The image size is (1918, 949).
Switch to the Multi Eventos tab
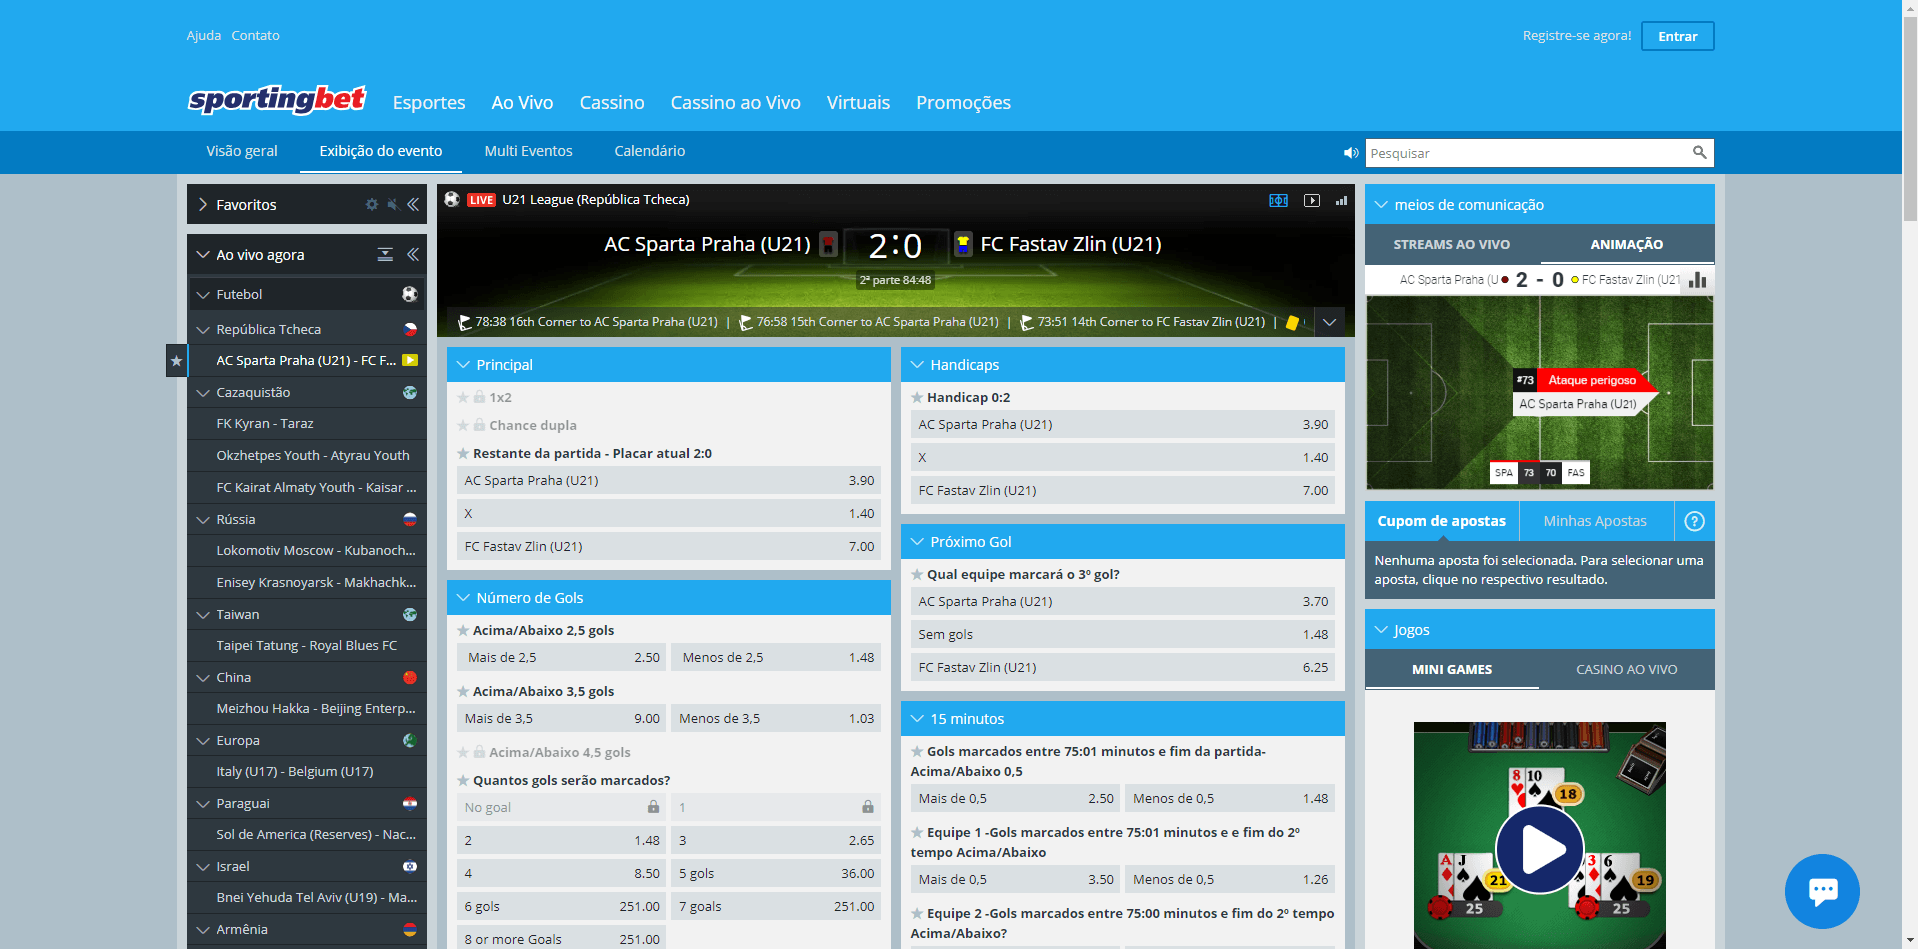tap(528, 151)
